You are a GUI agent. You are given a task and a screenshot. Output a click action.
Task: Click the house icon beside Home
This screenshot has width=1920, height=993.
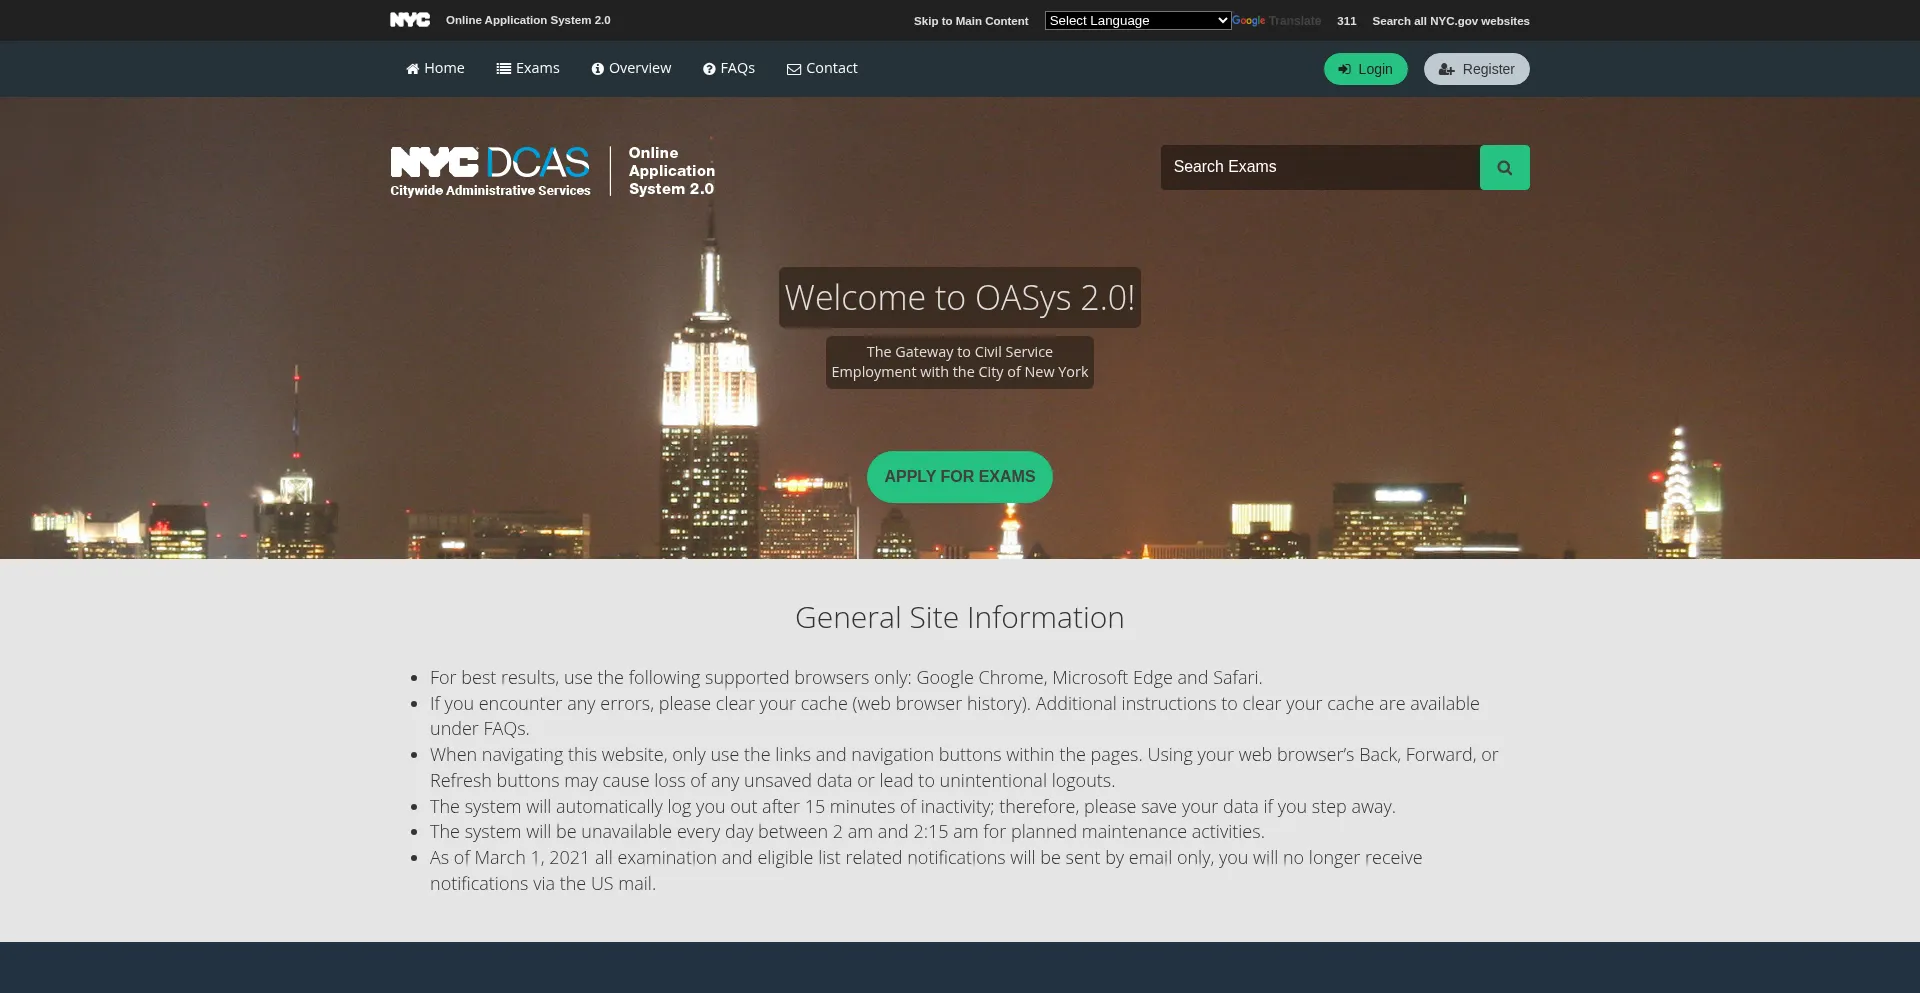(x=412, y=69)
